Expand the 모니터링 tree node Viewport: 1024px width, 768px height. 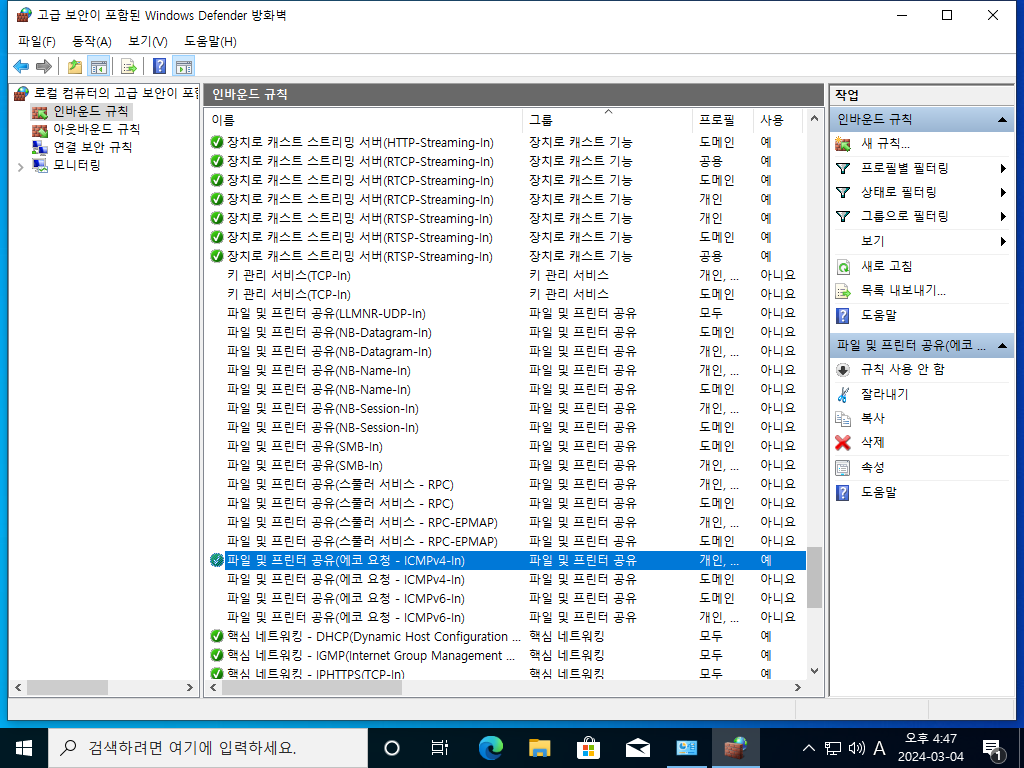(x=20, y=167)
